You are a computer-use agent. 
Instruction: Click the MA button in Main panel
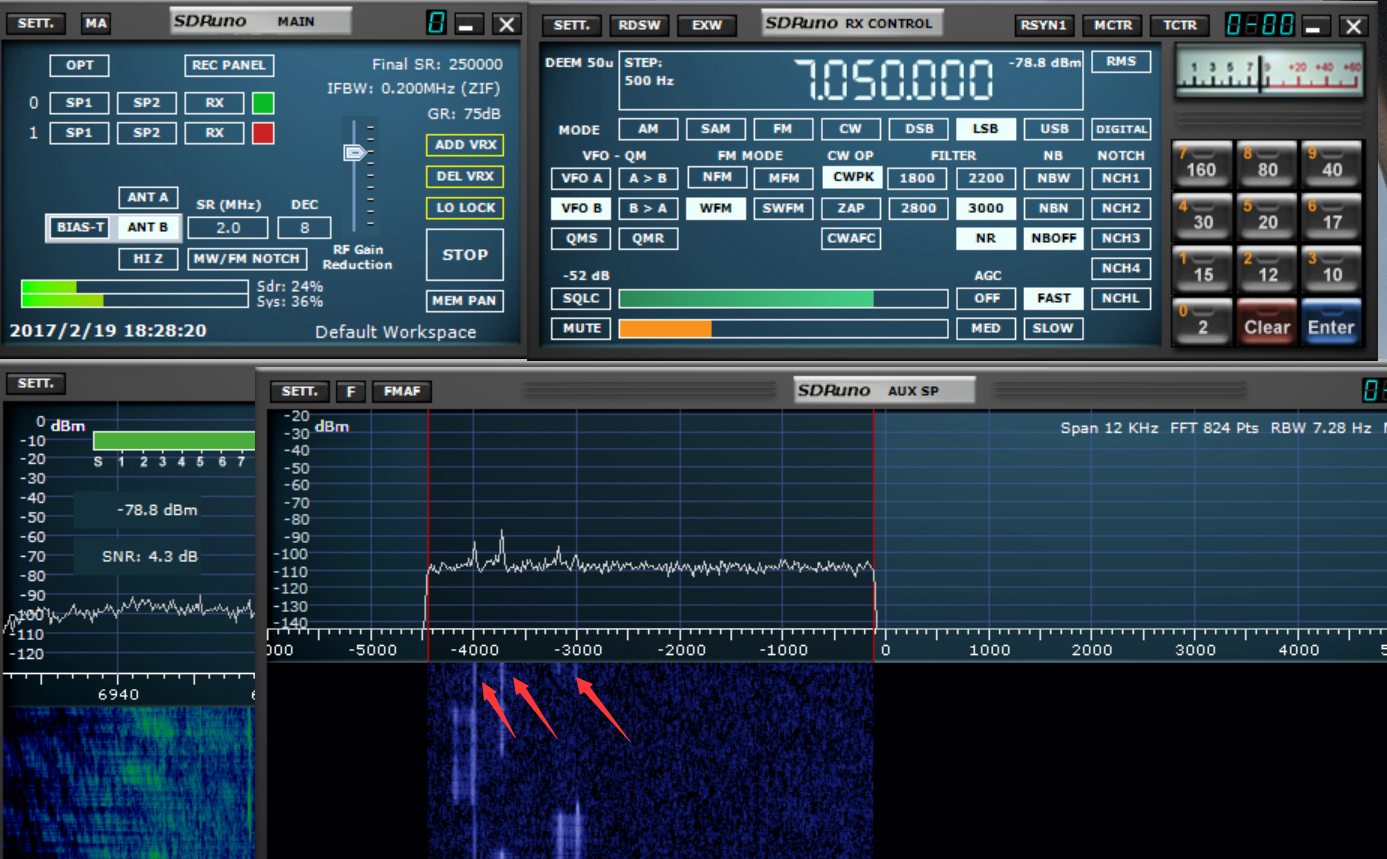(96, 23)
